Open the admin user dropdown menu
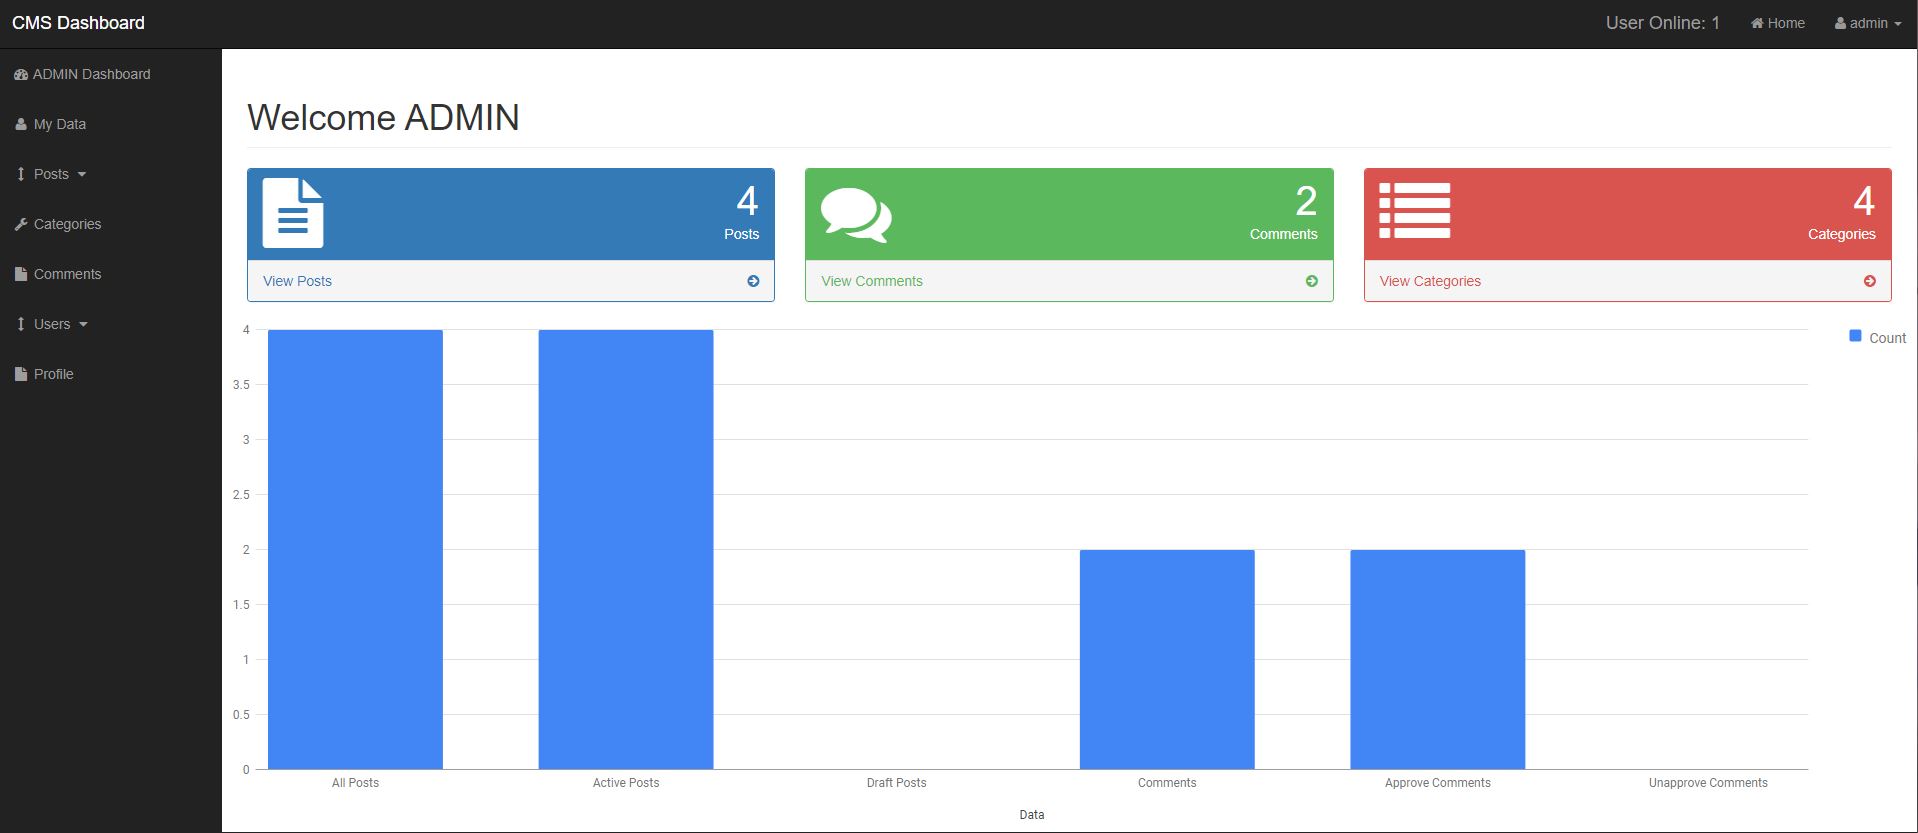1918x833 pixels. tap(1867, 23)
